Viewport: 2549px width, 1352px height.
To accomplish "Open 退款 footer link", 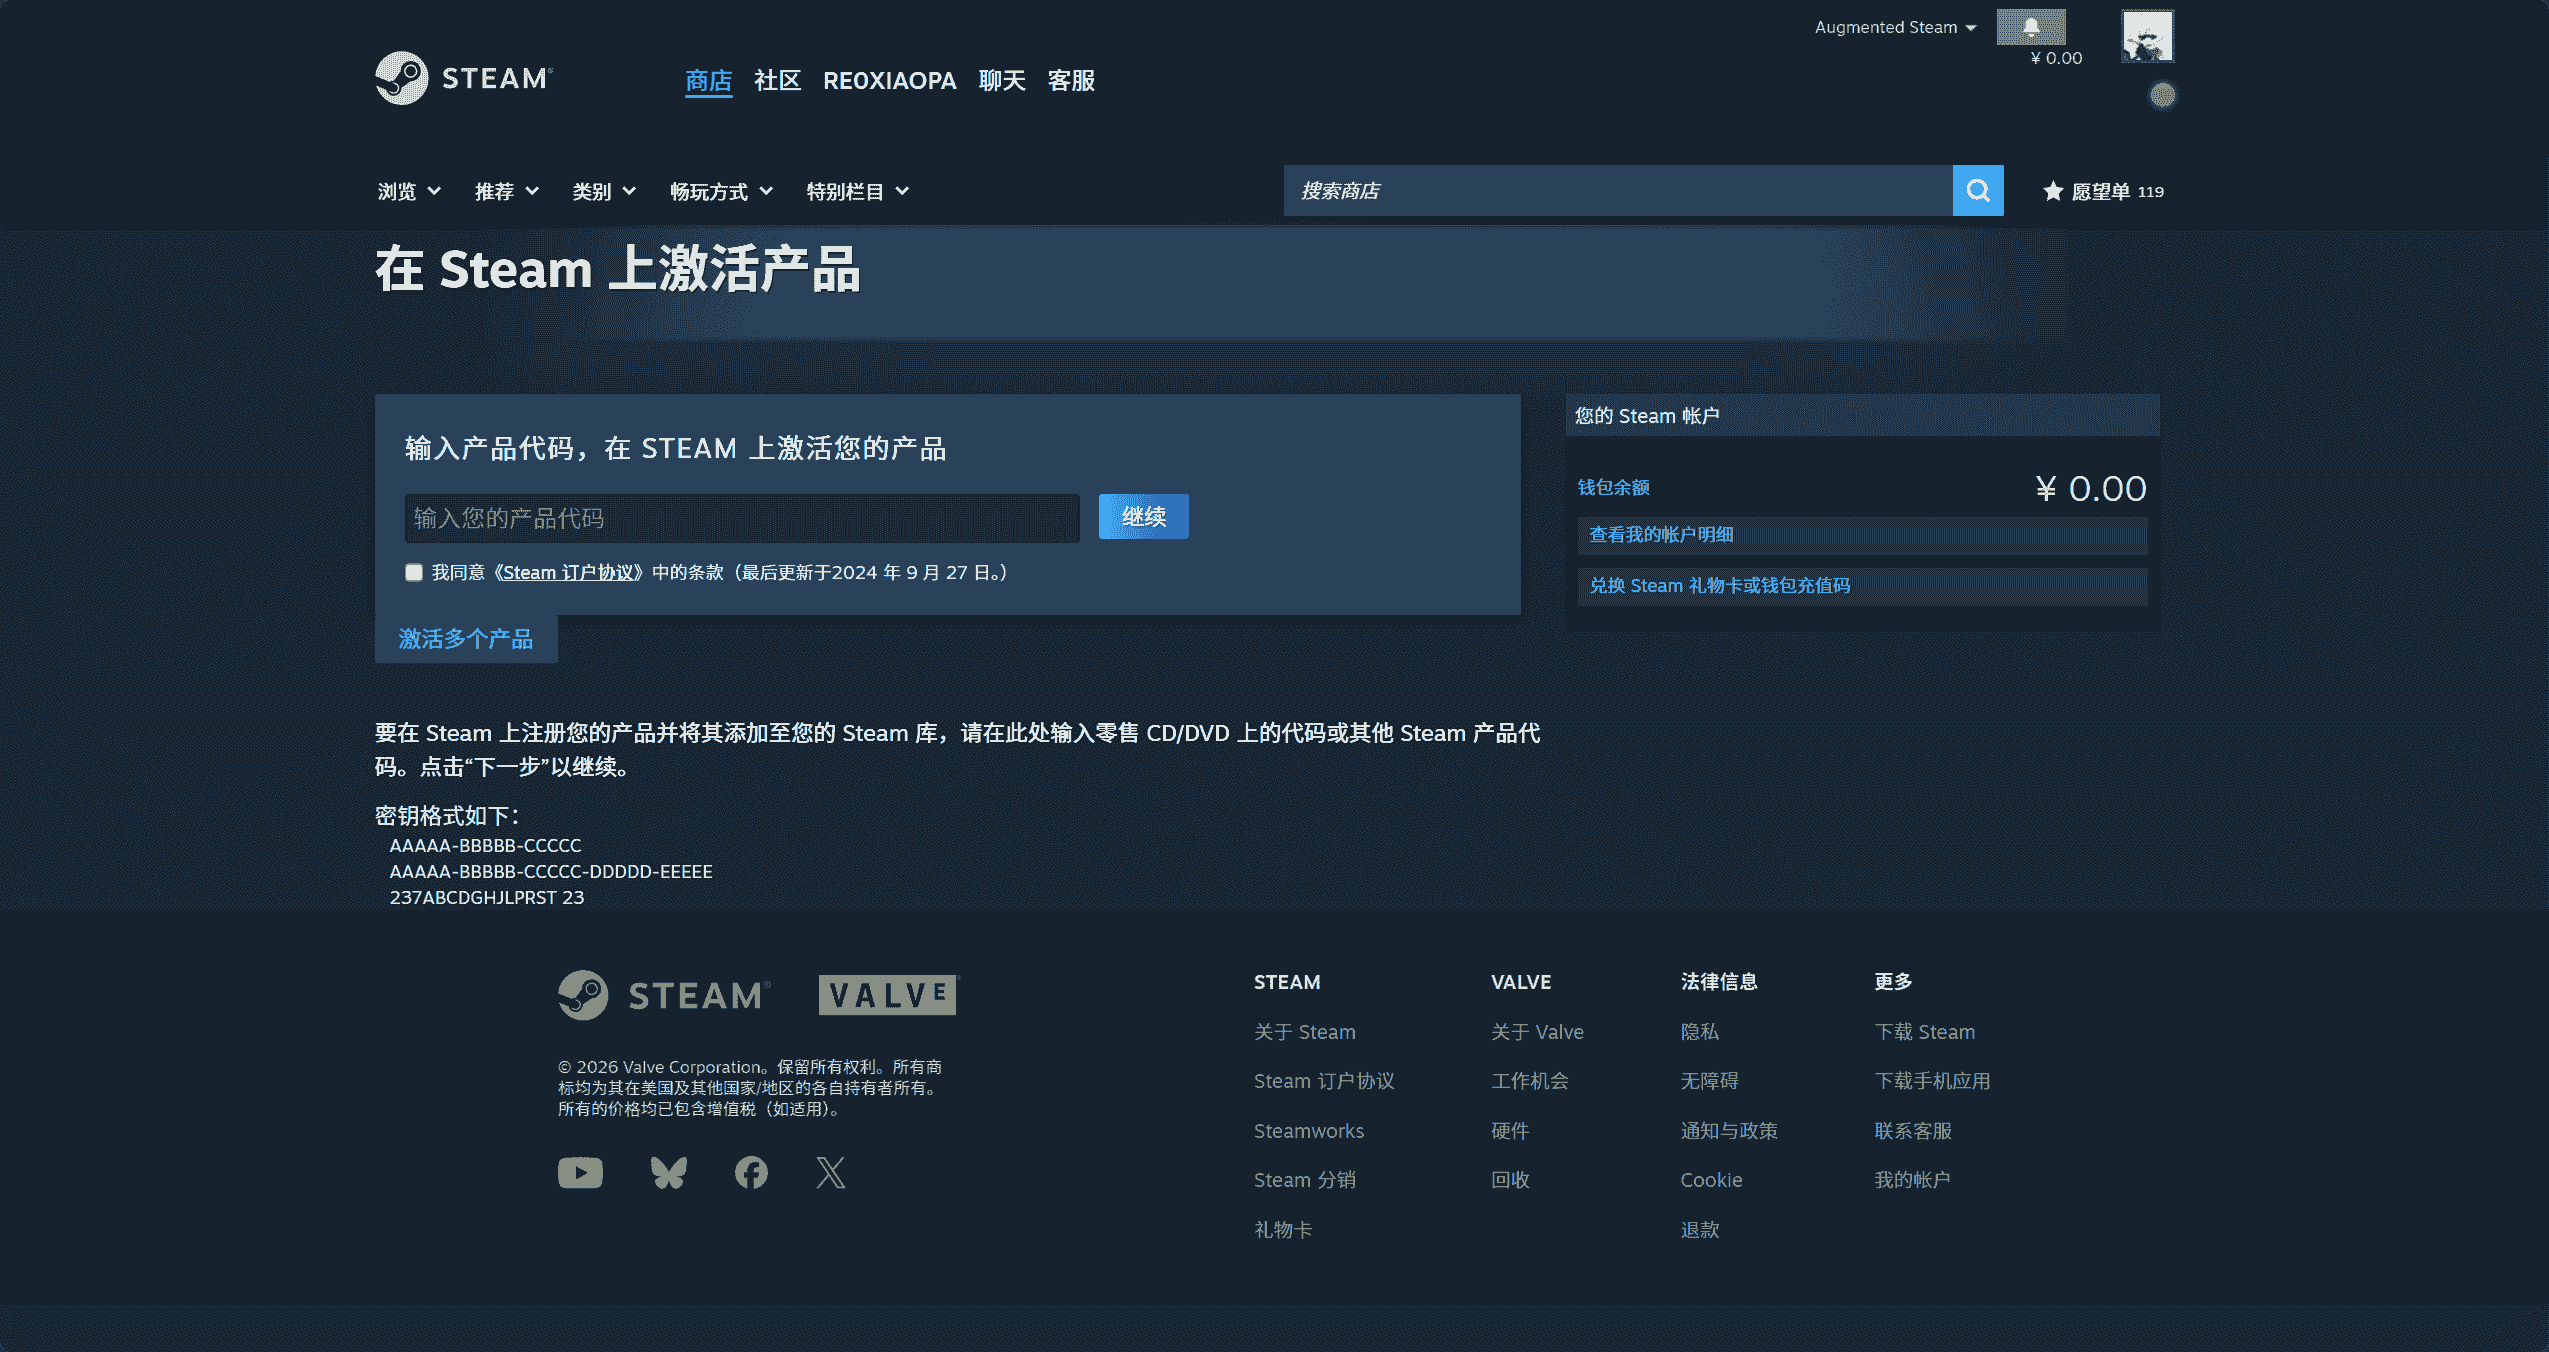I will (x=1700, y=1230).
